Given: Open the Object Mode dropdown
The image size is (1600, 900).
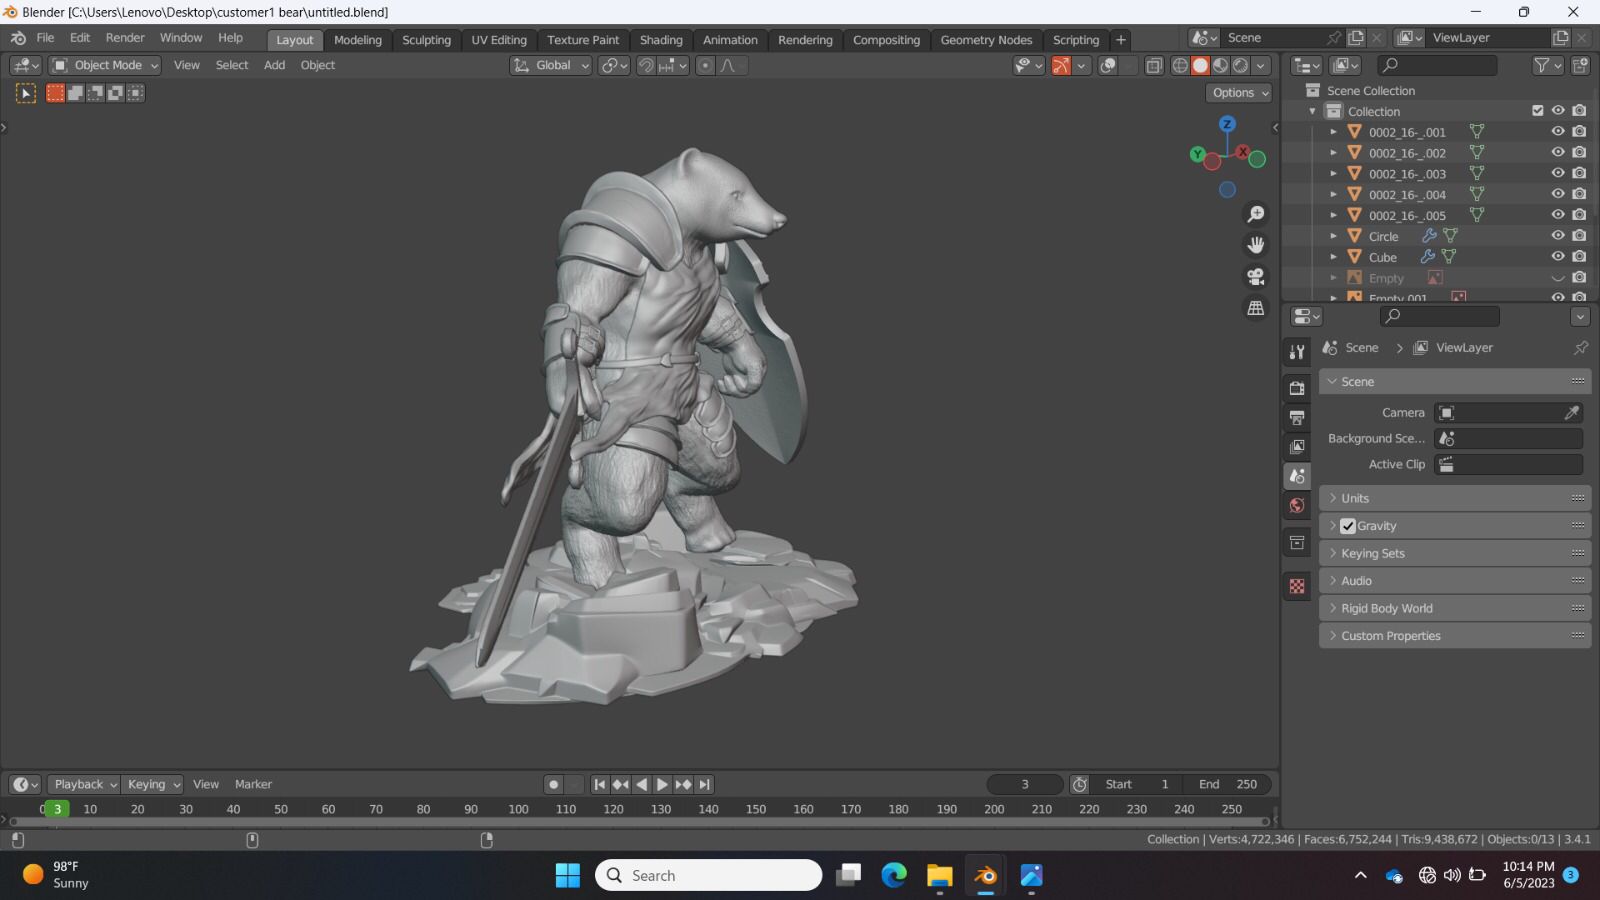Looking at the screenshot, I should point(105,65).
